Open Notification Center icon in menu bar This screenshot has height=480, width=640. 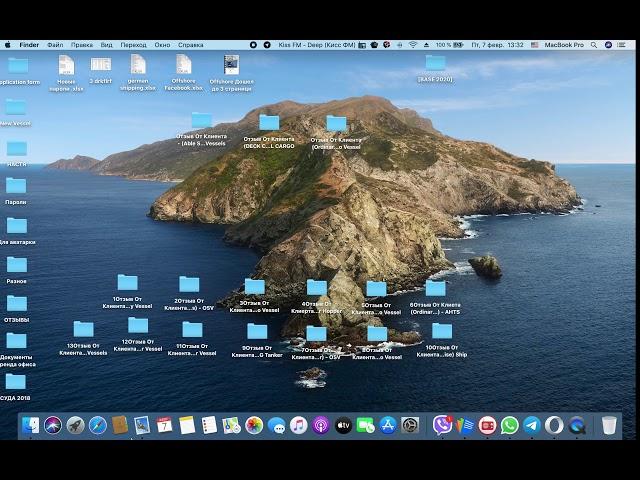[622, 45]
